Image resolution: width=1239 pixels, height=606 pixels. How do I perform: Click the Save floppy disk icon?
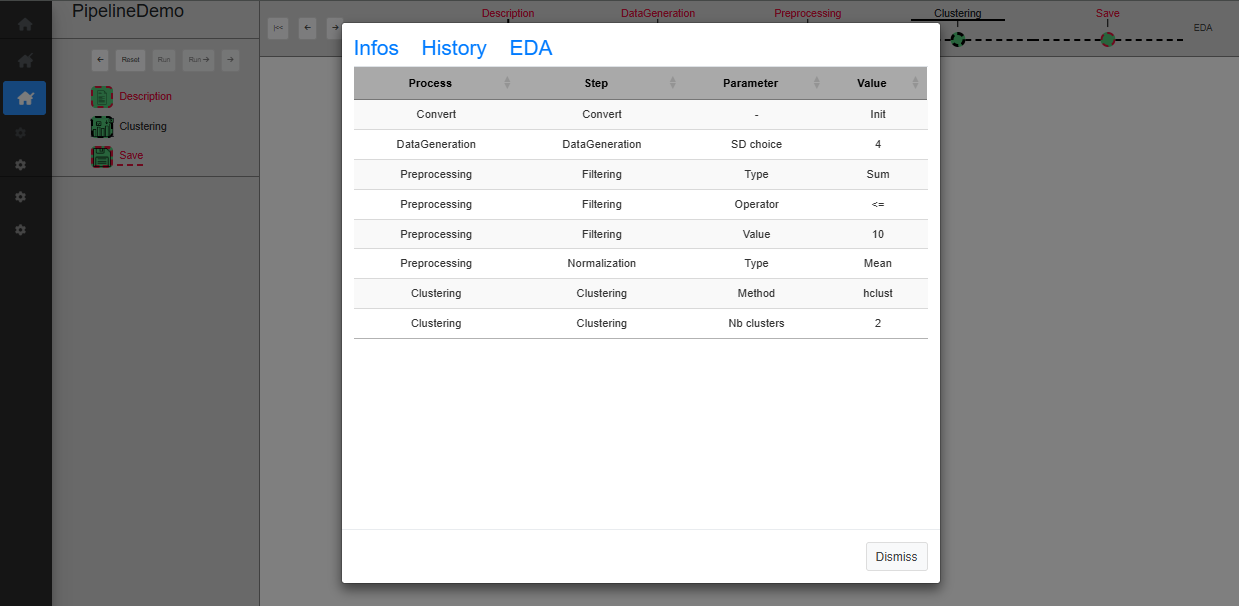(x=103, y=156)
